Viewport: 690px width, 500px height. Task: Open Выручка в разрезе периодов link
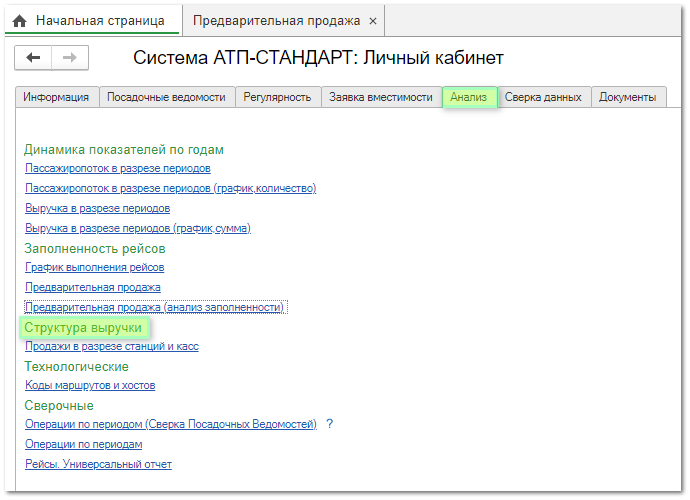(97, 208)
